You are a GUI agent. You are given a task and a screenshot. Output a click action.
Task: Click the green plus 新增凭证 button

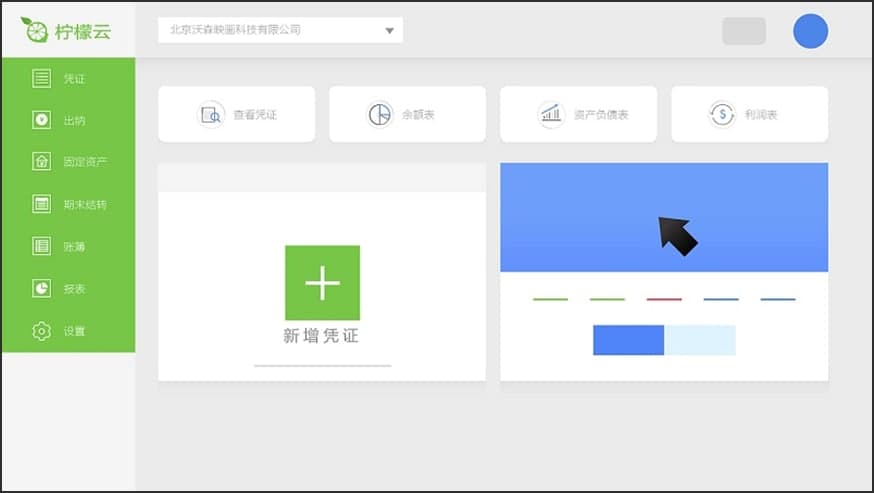pos(322,283)
